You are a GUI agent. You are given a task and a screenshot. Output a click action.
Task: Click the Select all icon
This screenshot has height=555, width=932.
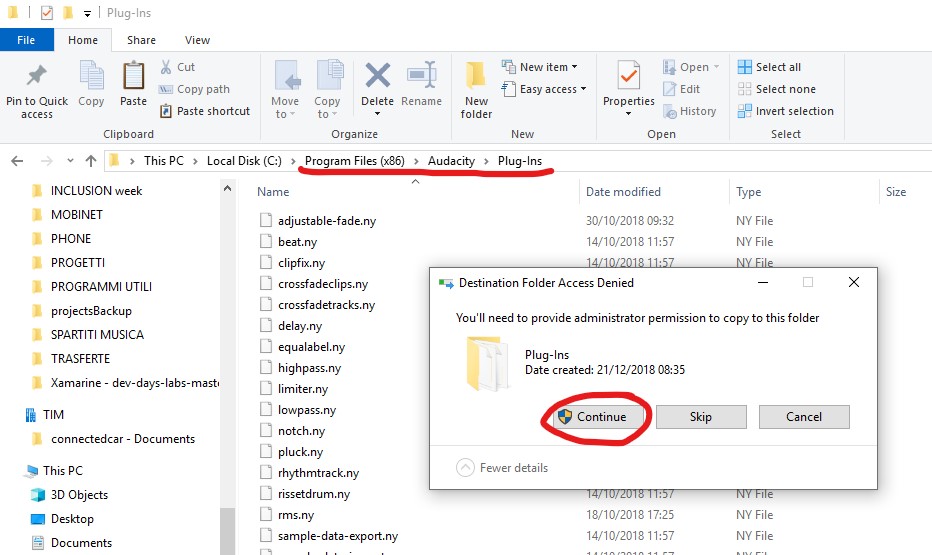745,67
